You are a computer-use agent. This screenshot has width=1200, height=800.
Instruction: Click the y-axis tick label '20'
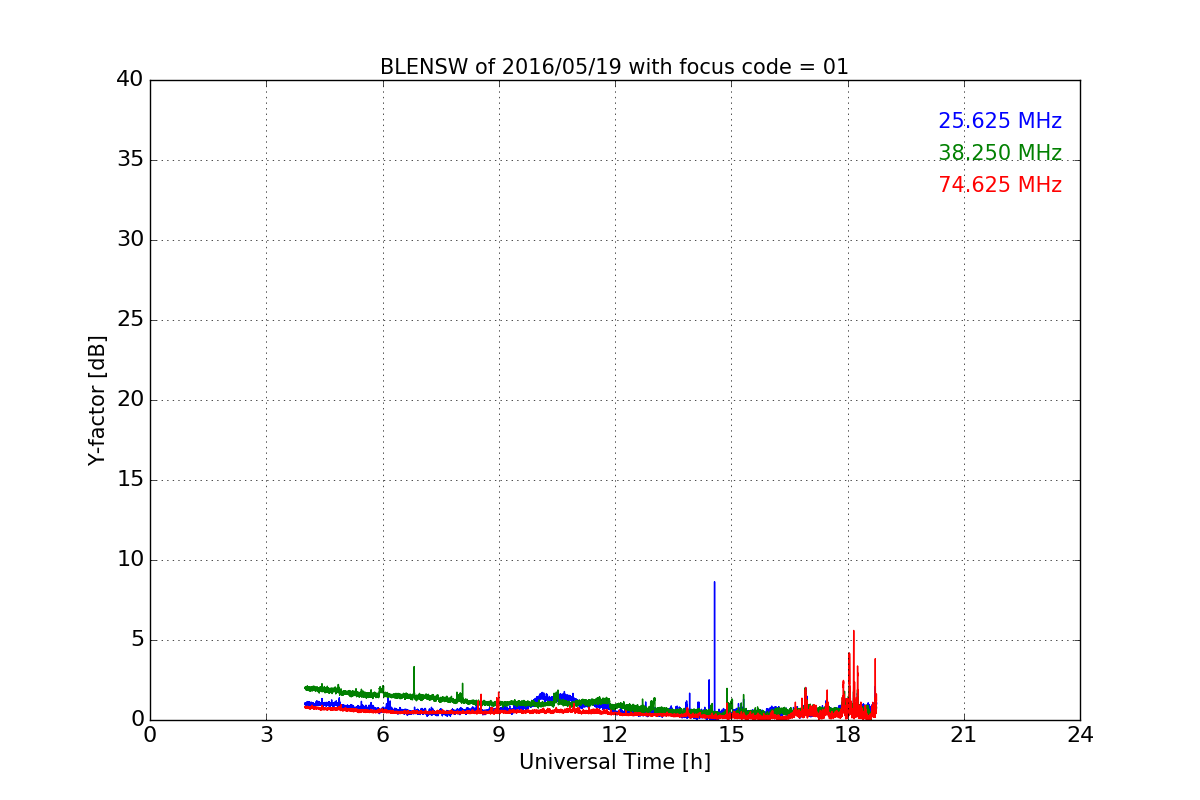(130, 400)
